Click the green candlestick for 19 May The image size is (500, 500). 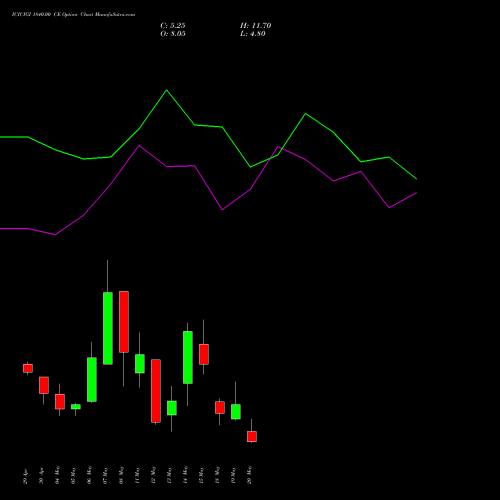(x=236, y=412)
